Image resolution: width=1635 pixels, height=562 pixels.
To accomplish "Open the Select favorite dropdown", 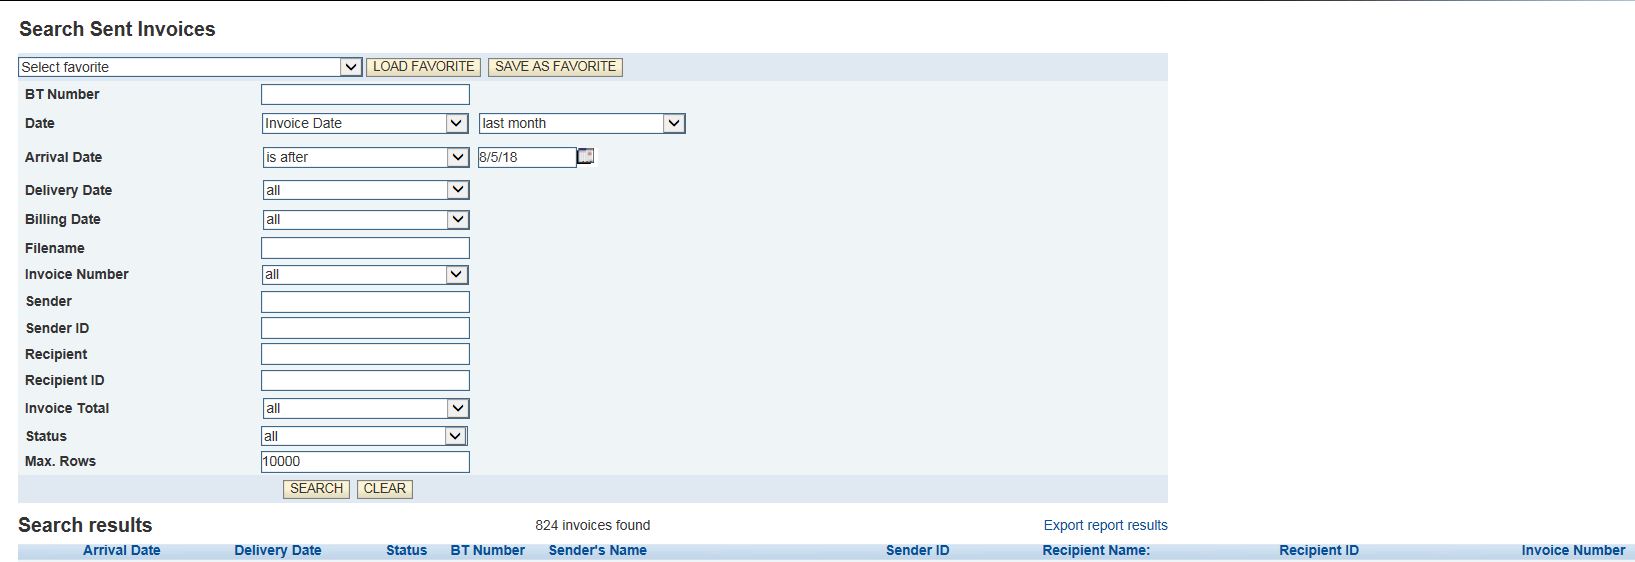I will coord(190,67).
